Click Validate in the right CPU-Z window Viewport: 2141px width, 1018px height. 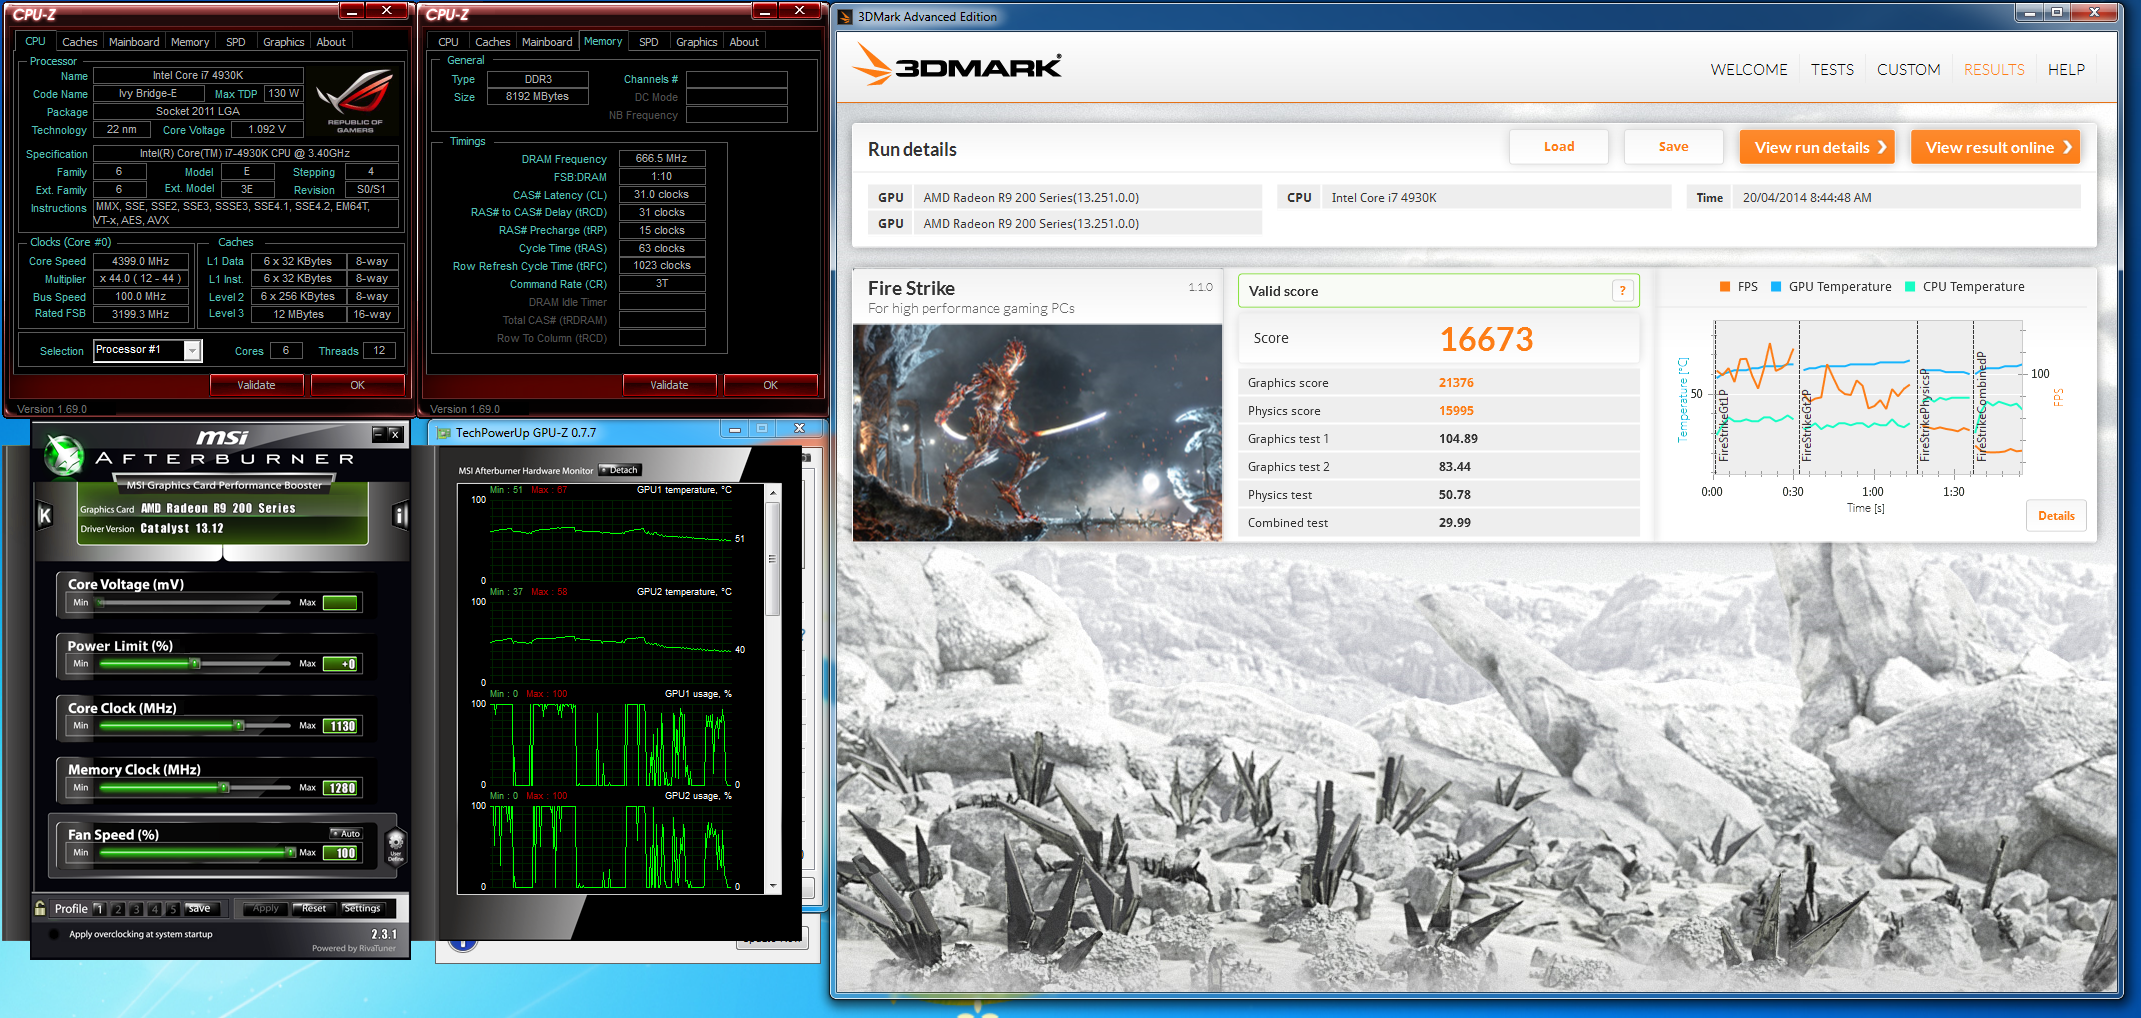point(669,385)
